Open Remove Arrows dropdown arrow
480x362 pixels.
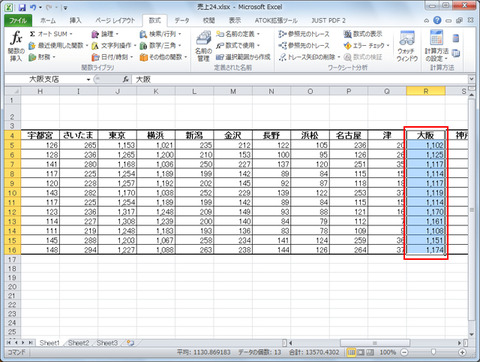coord(338,57)
